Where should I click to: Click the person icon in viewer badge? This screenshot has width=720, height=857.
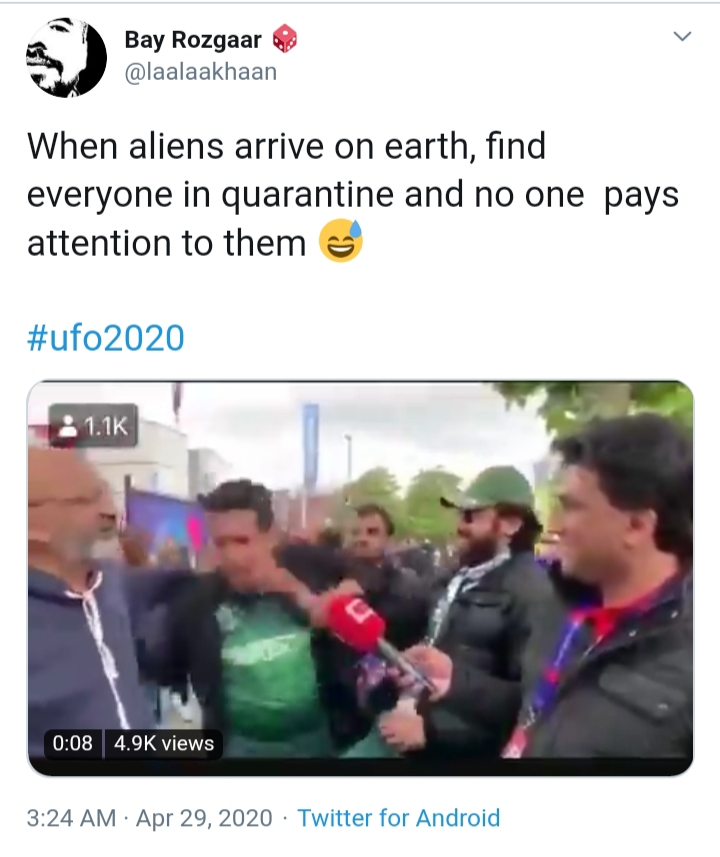pyautogui.click(x=68, y=426)
